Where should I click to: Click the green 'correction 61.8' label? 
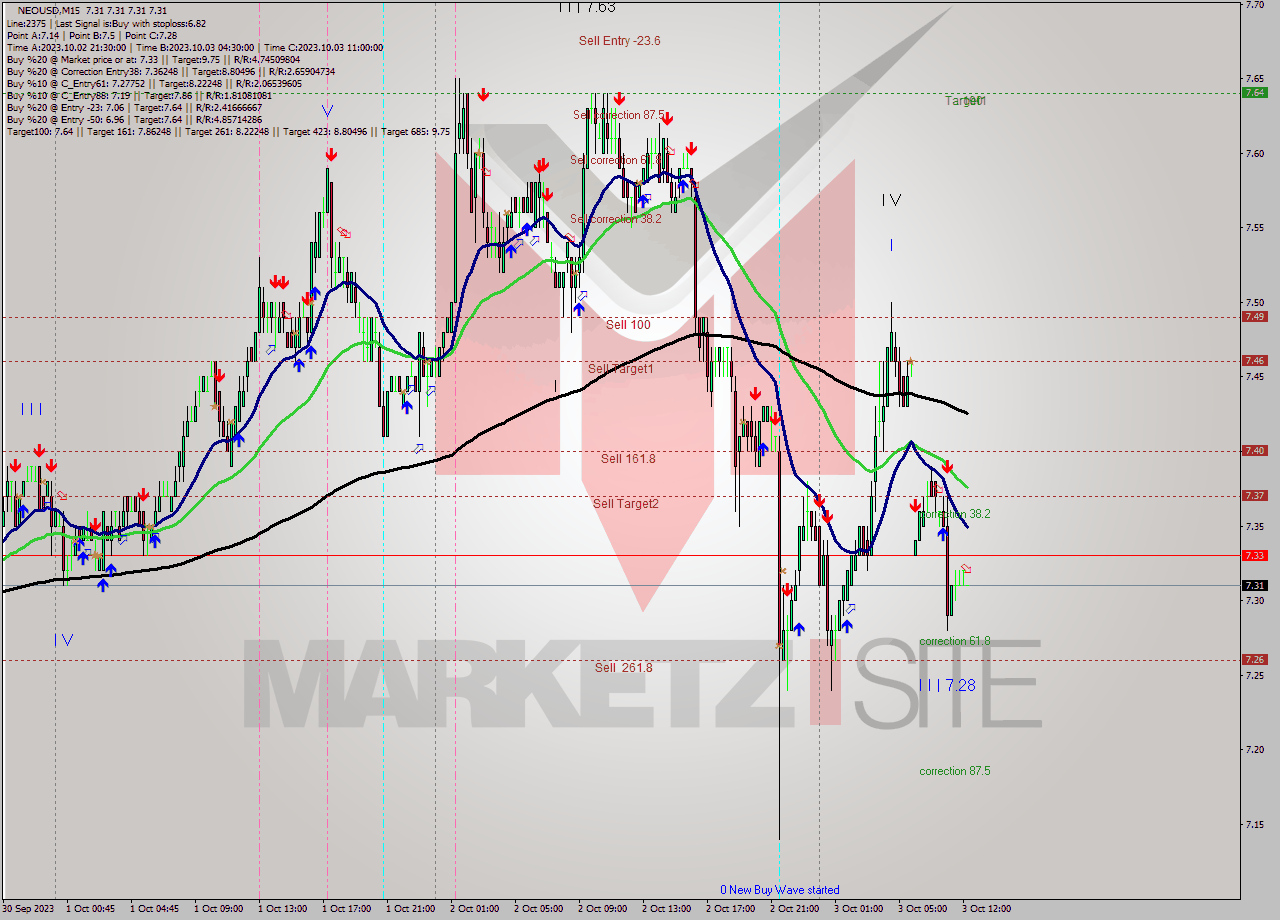[955, 641]
